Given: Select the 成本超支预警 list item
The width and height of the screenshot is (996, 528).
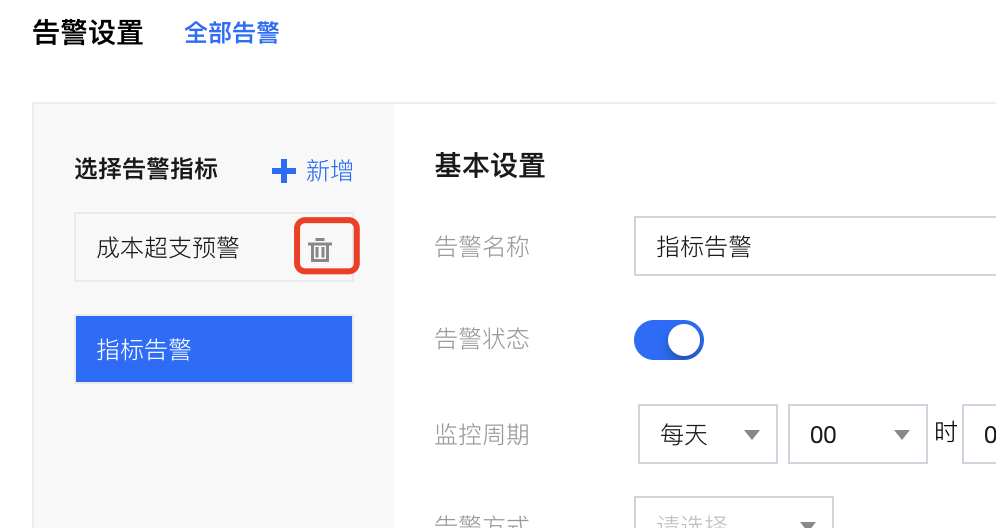Looking at the screenshot, I should [168, 248].
